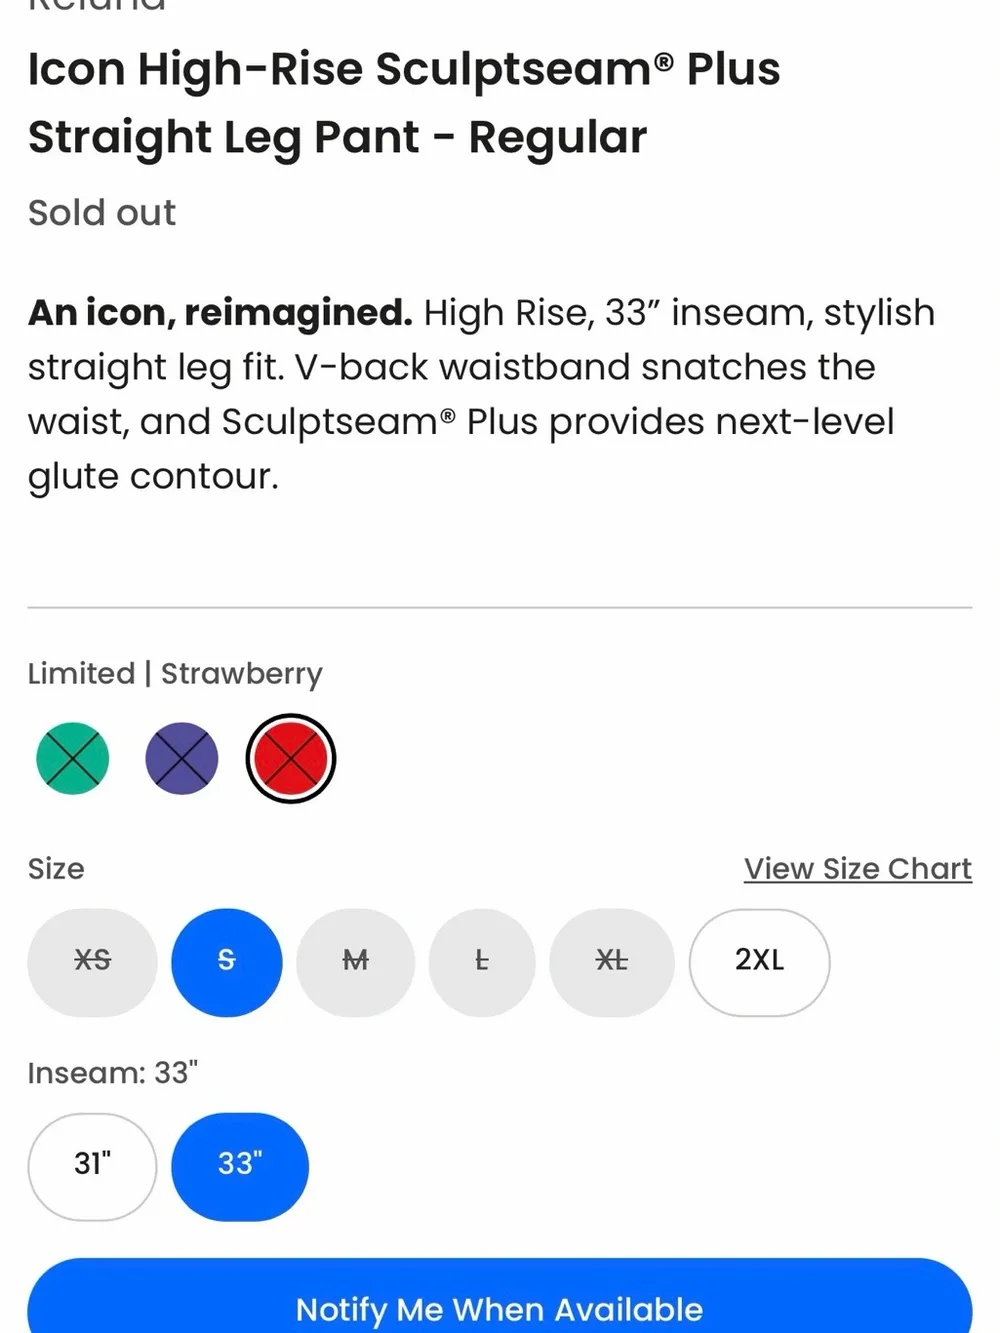The height and width of the screenshot is (1333, 1000).
Task: Click the Limited | Strawberry color label
Action: [175, 674]
